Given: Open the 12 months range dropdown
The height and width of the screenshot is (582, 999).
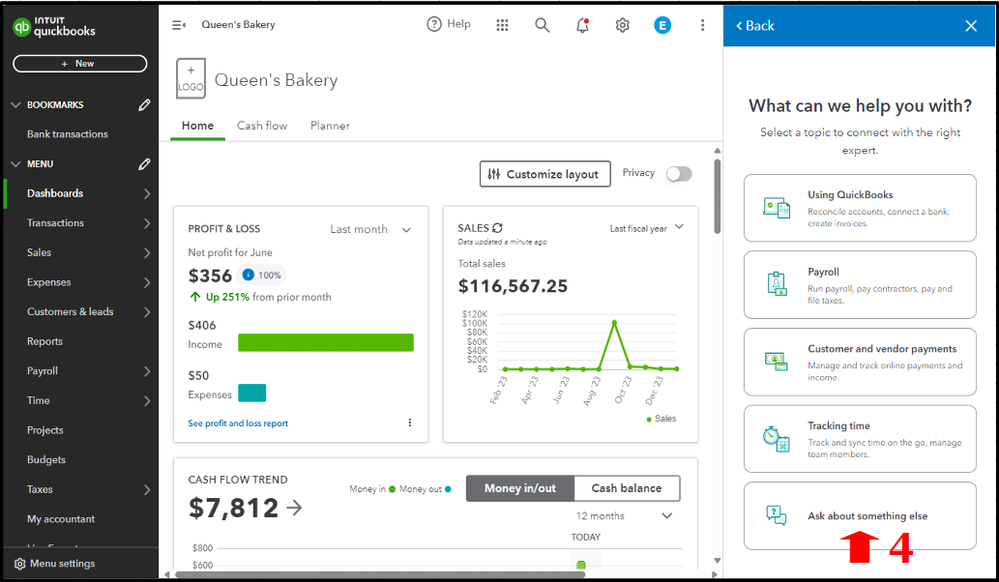Looking at the screenshot, I should pos(624,516).
